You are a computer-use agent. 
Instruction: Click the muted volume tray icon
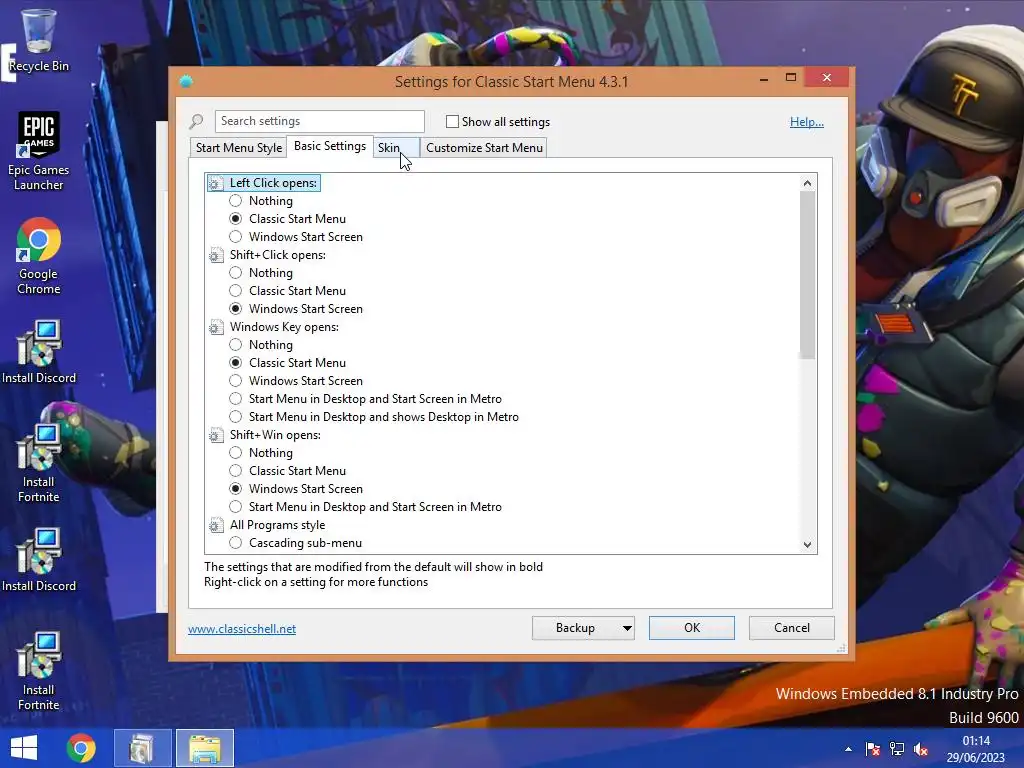921,749
